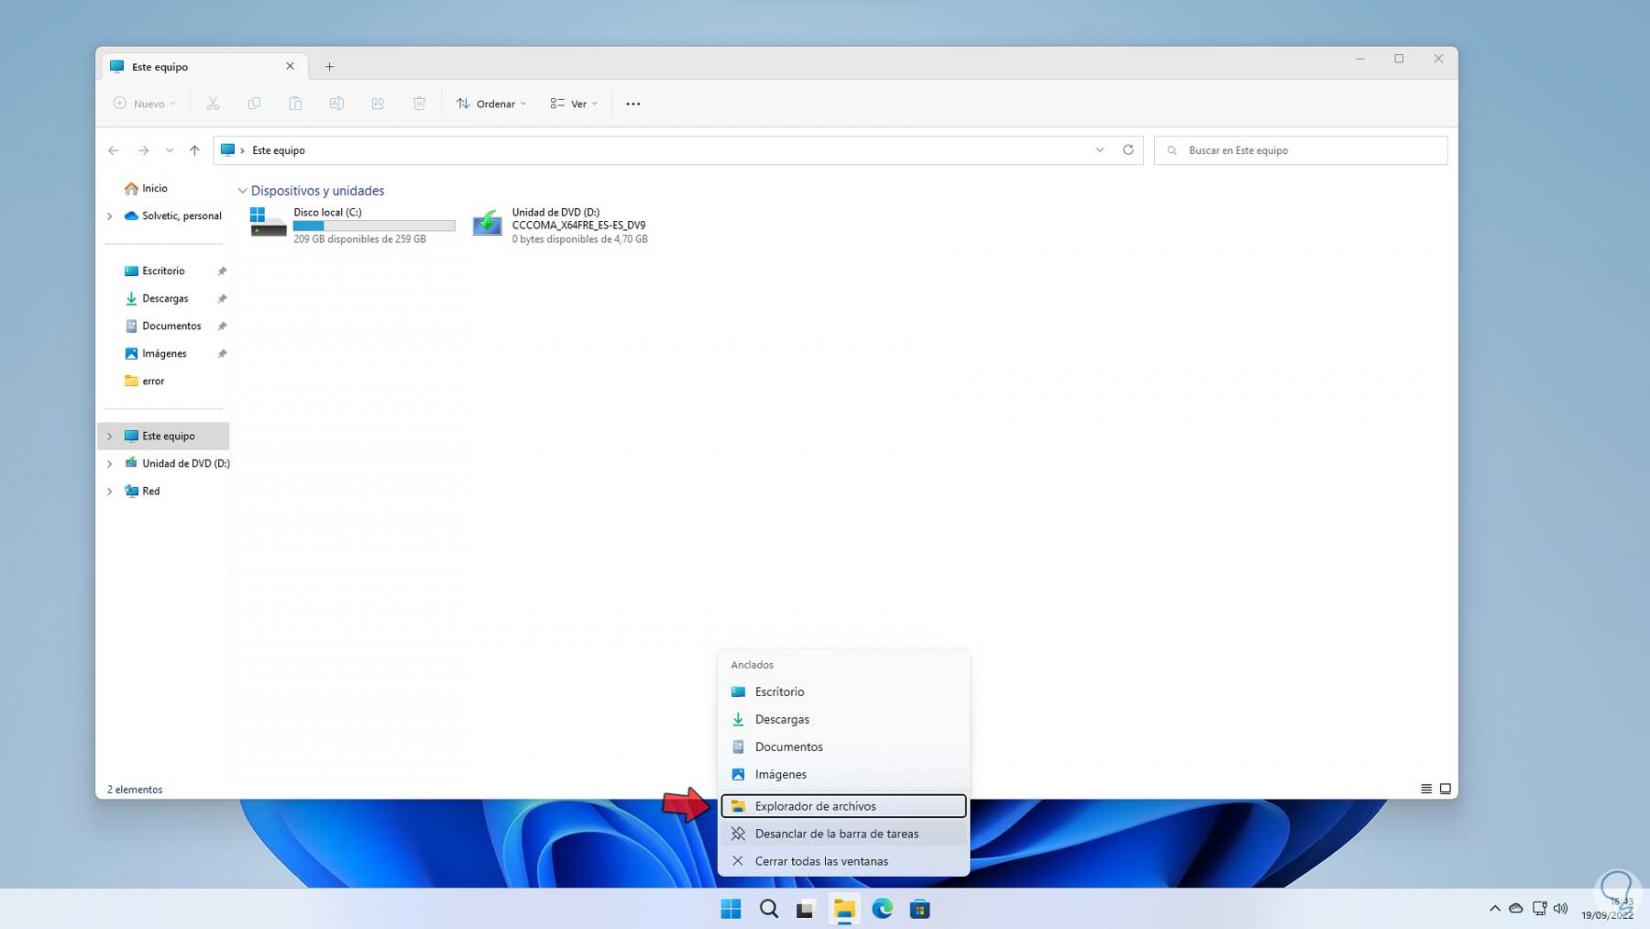
Task: Open Task View on the taskbar
Action: point(806,909)
